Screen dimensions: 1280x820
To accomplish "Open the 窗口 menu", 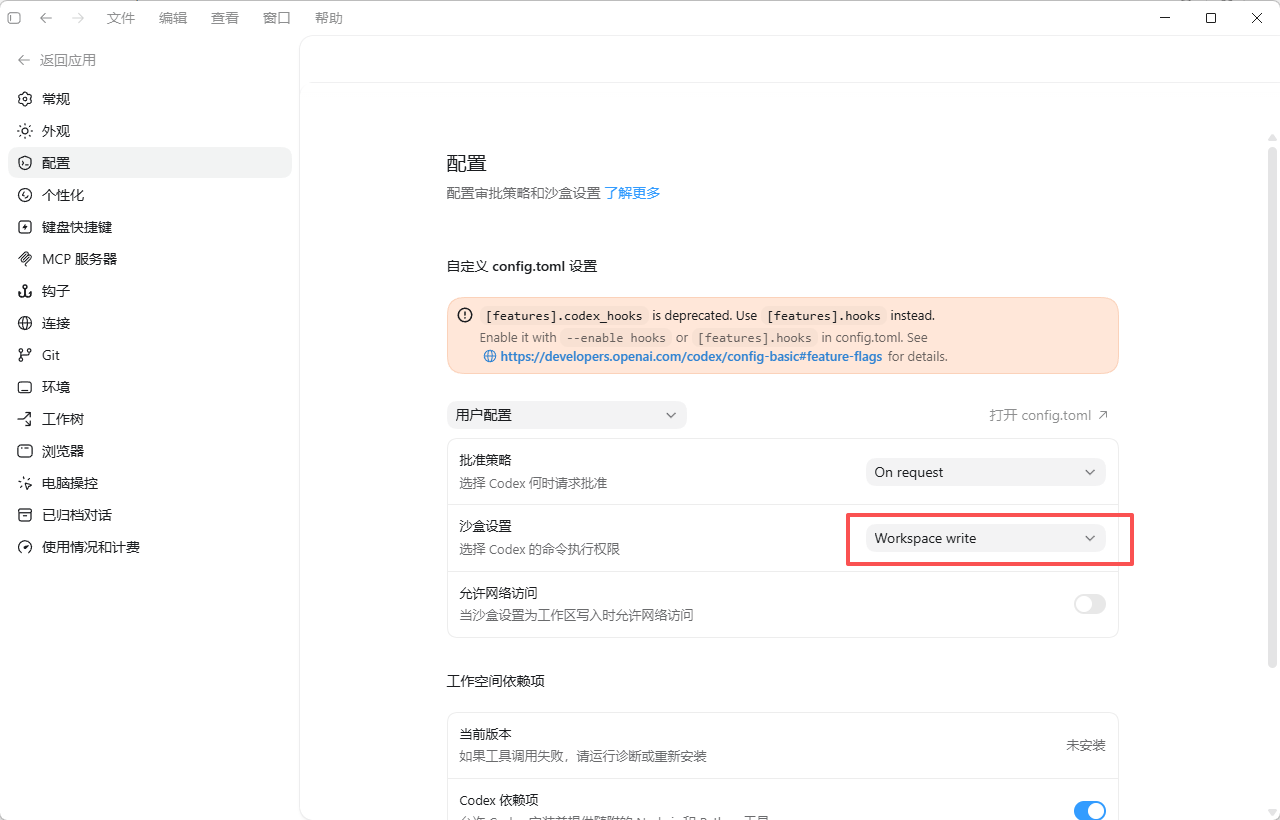I will click(277, 18).
